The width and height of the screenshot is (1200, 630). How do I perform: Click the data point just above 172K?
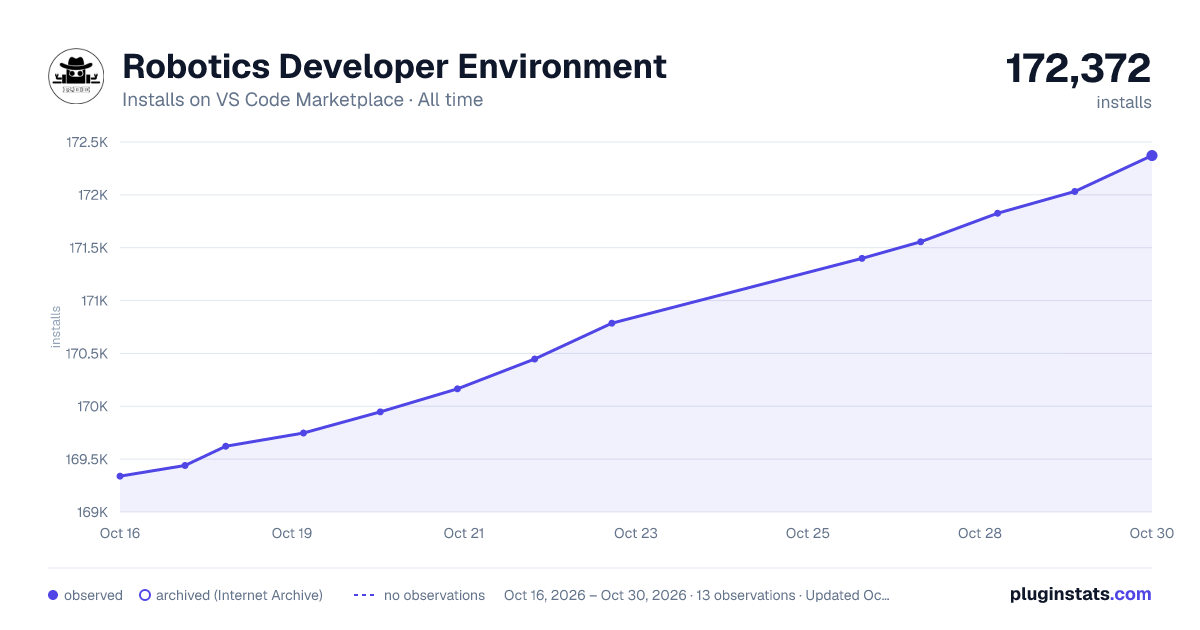(x=1075, y=191)
